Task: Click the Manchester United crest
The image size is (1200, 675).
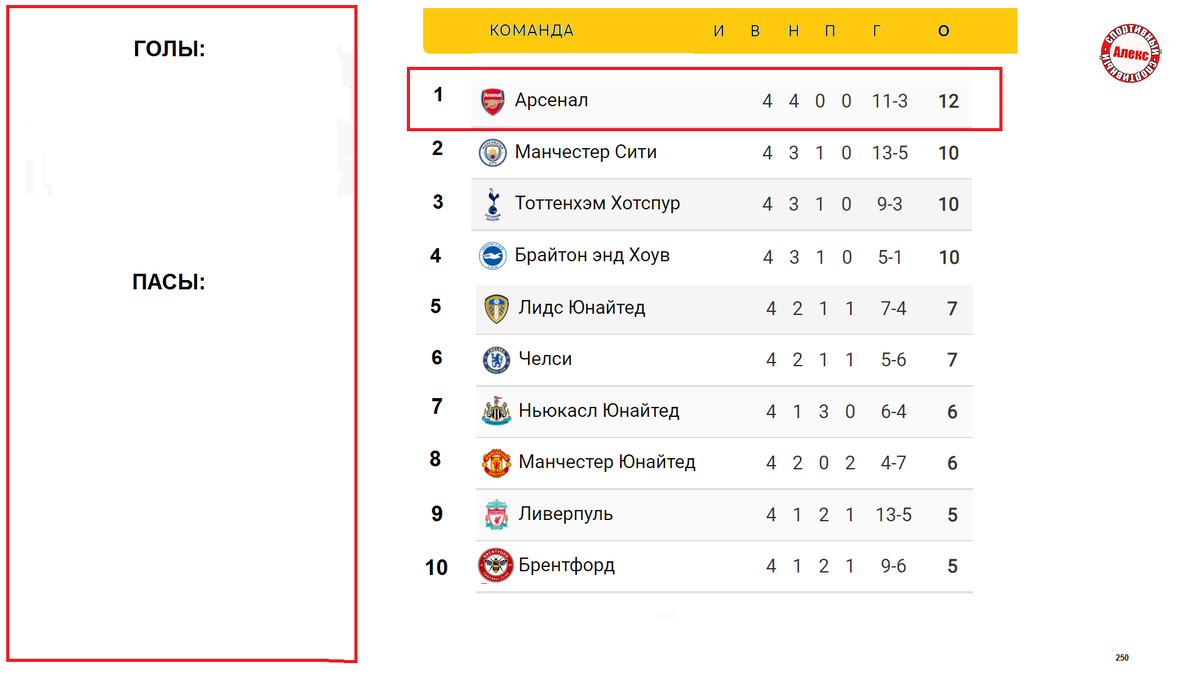Action: [x=496, y=463]
